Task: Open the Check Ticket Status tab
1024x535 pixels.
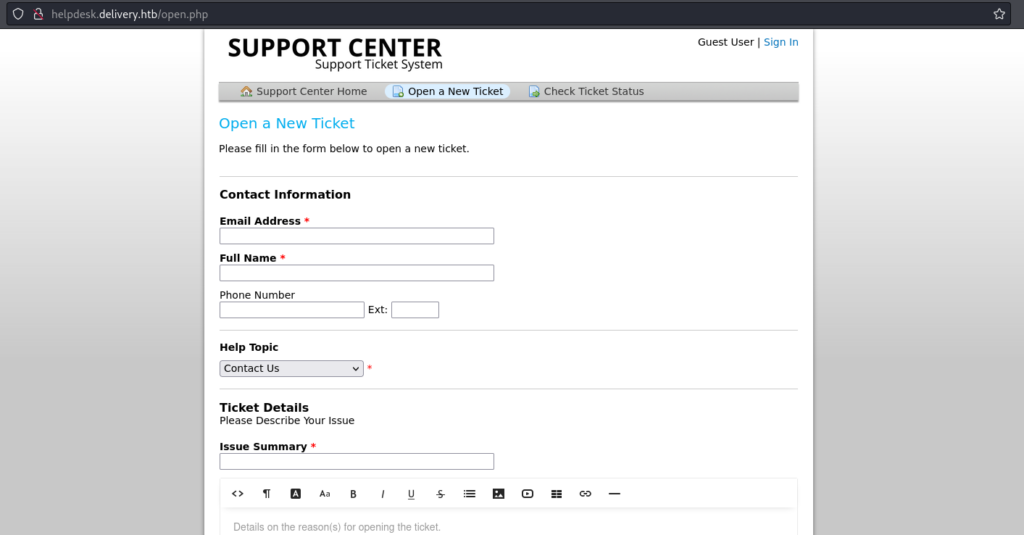Action: point(586,92)
